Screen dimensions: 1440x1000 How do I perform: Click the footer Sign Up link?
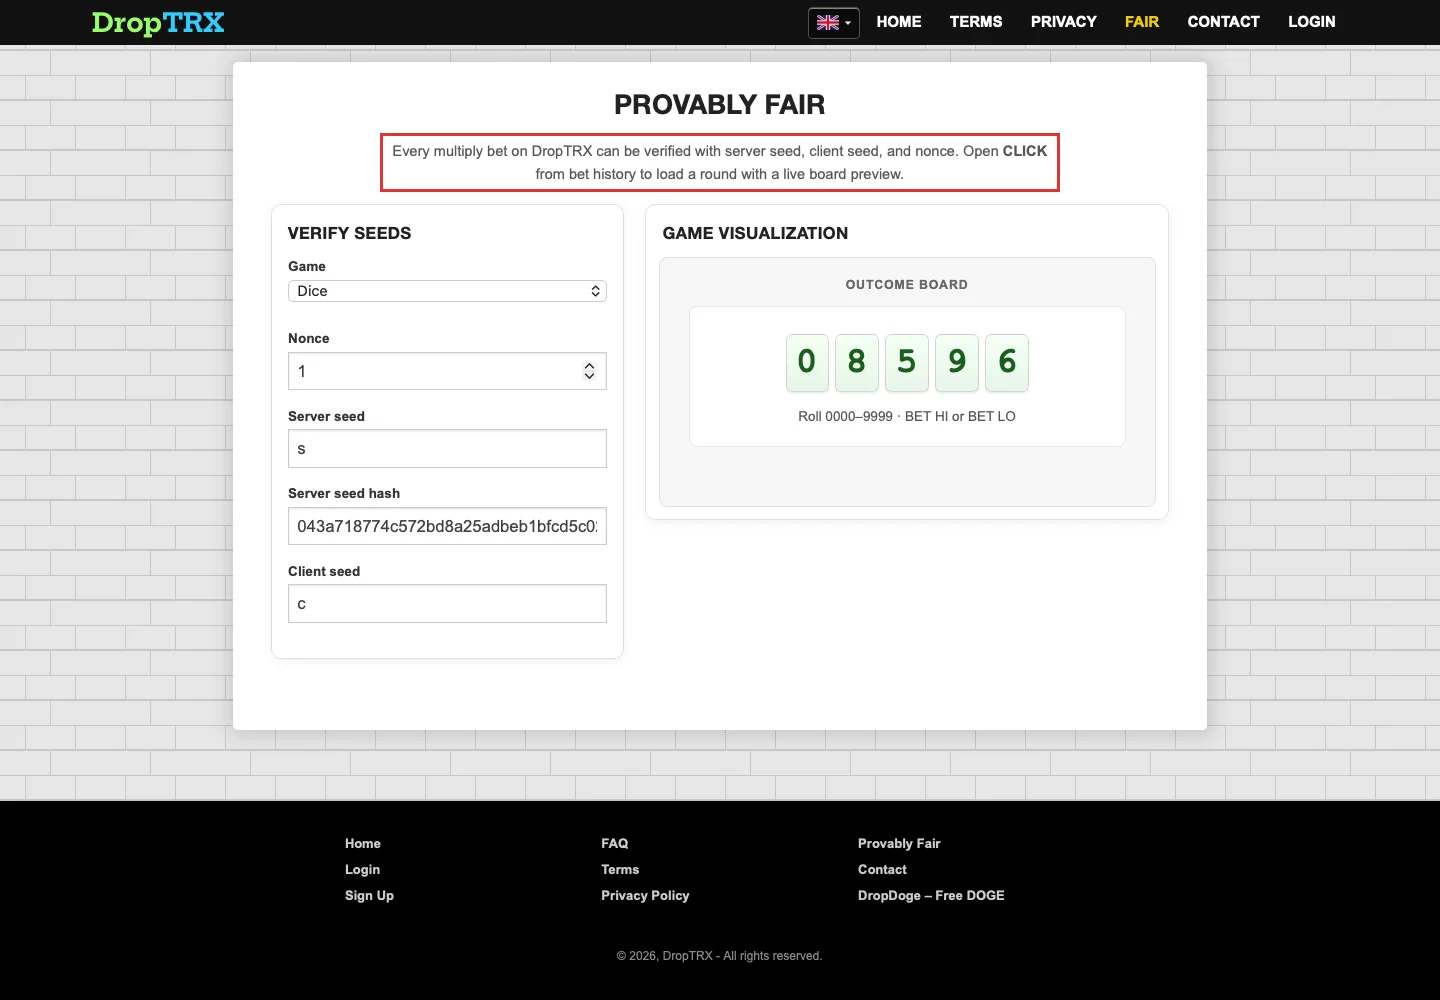[369, 896]
